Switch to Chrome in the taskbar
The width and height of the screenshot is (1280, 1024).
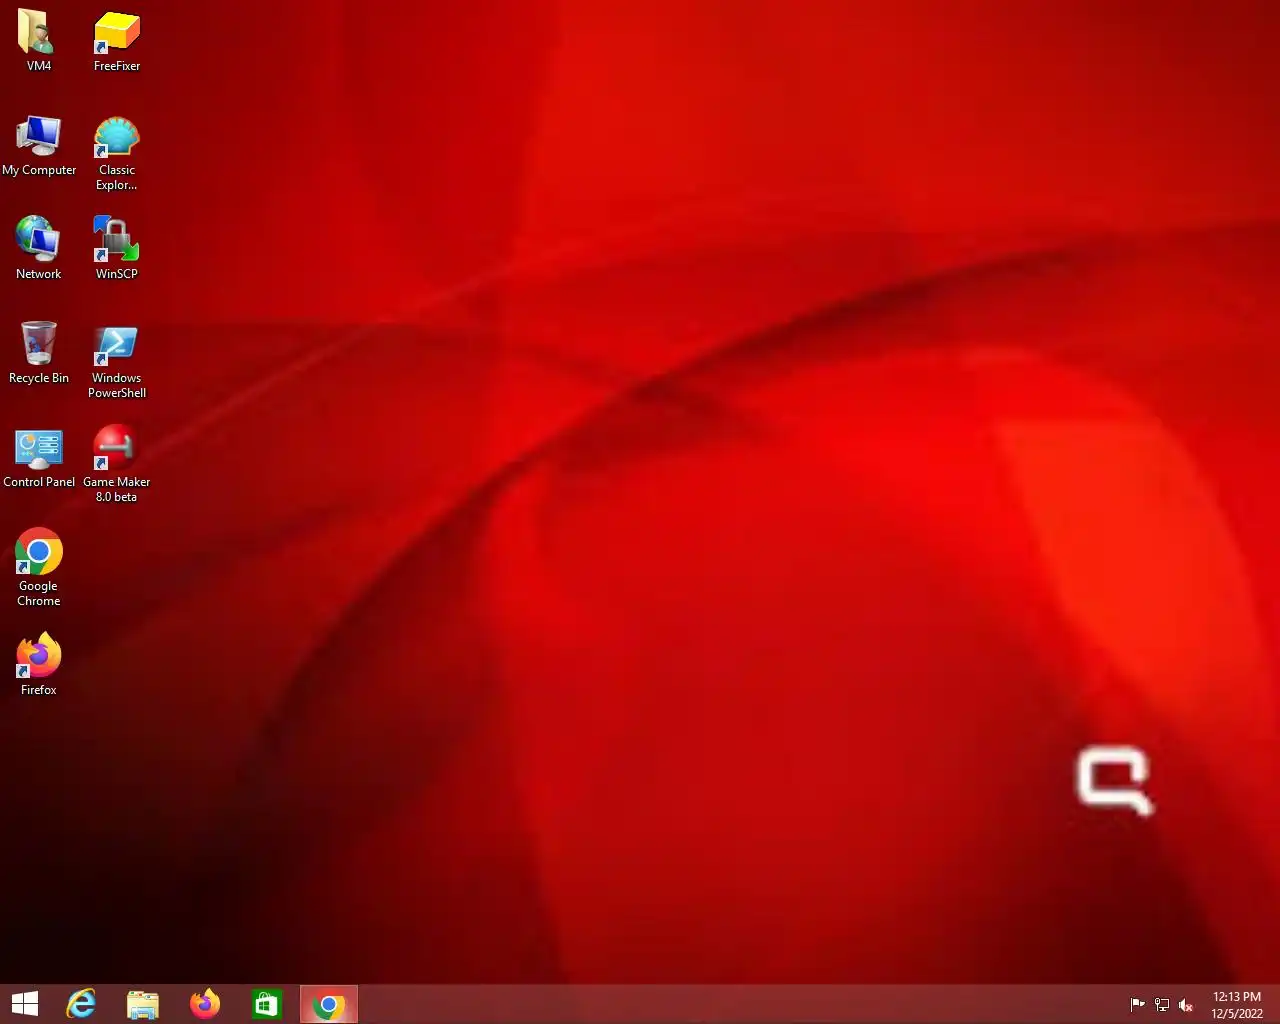pos(329,1004)
